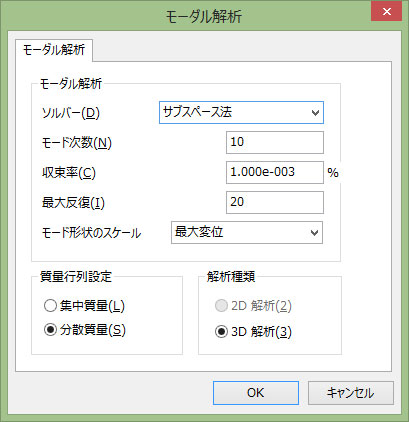Click the 収束率(C) label

(x=69, y=173)
